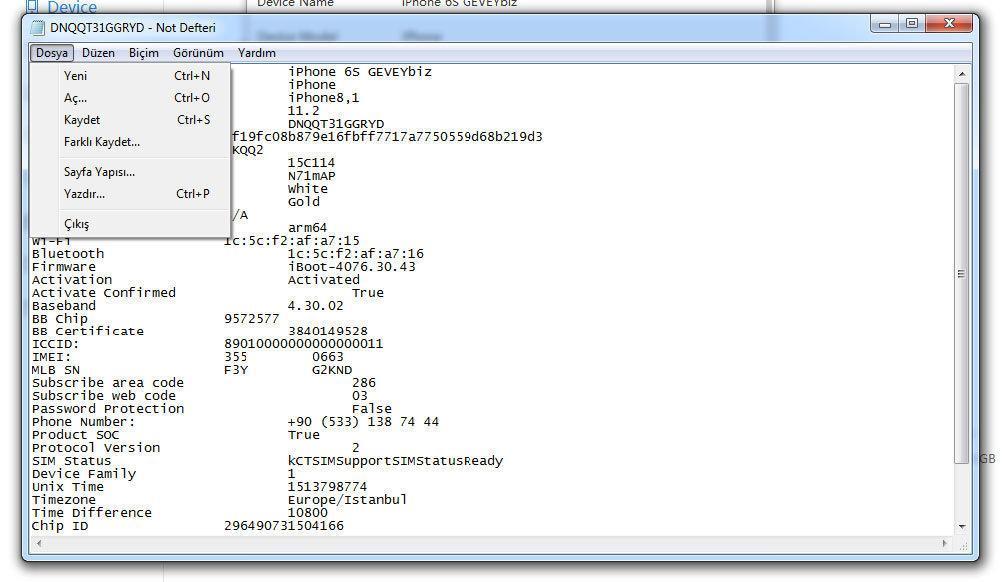The width and height of the screenshot is (1002, 582).
Task: Click the 'Product SOC' label
Action: coord(75,435)
